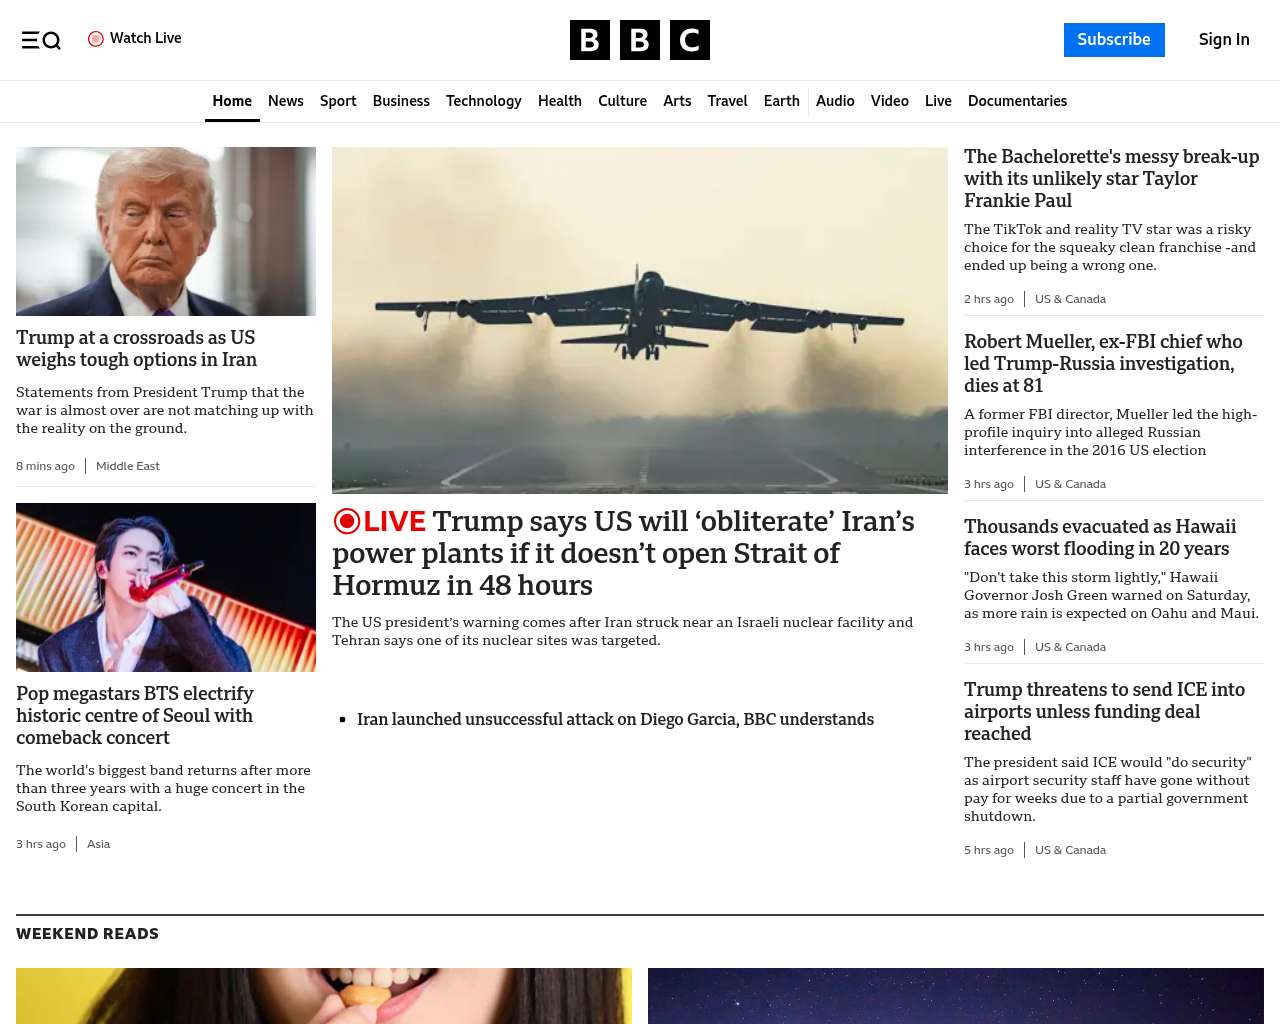1280x1024 pixels.
Task: Click the '2 hrs ago' timestamp
Action: pyautogui.click(x=989, y=299)
